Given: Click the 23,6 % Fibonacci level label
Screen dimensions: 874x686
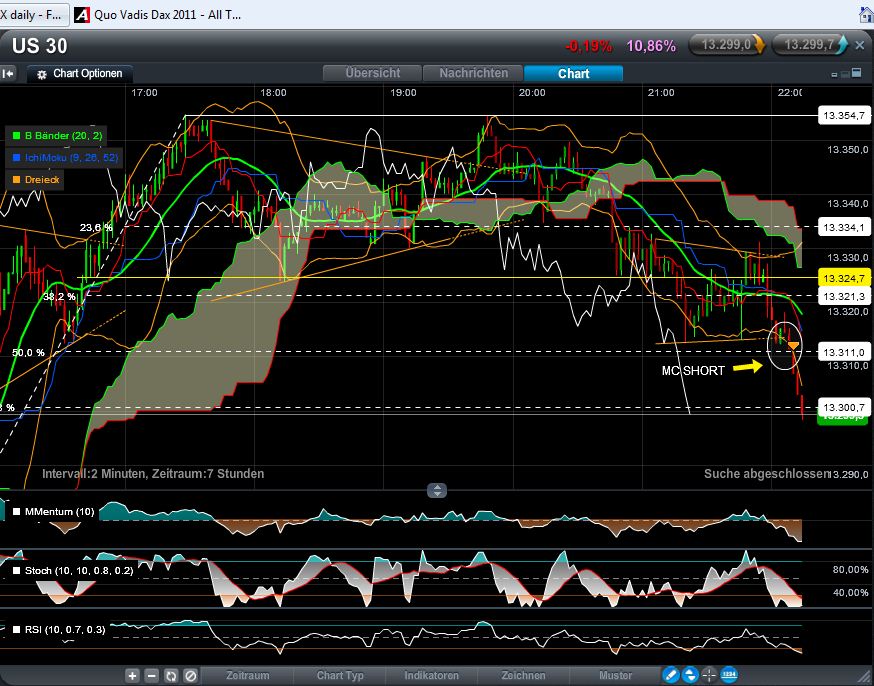Looking at the screenshot, I should pyautogui.click(x=96, y=227).
